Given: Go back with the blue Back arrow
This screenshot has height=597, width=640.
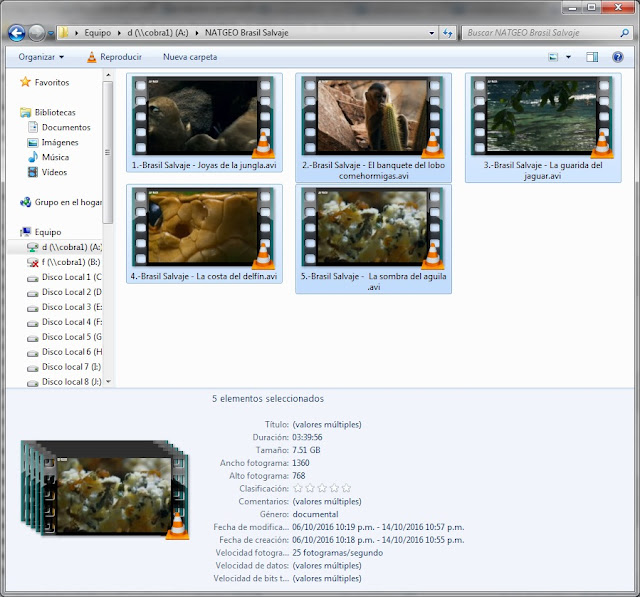Looking at the screenshot, I should coord(17,33).
